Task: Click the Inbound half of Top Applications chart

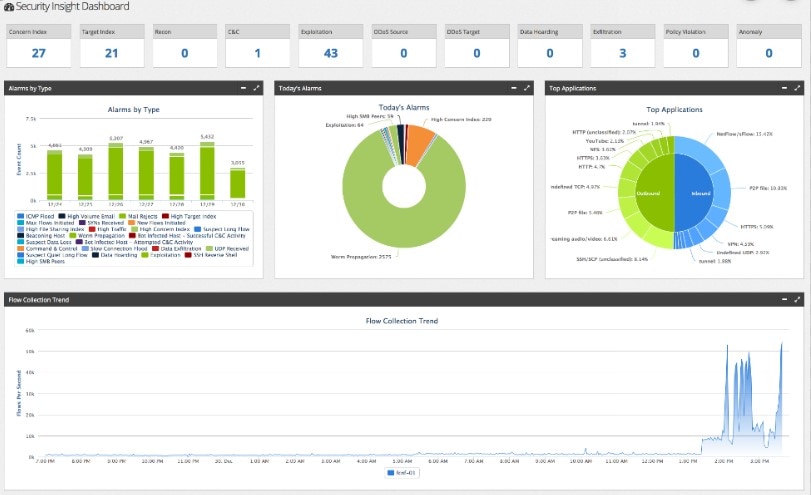Action: pos(694,192)
